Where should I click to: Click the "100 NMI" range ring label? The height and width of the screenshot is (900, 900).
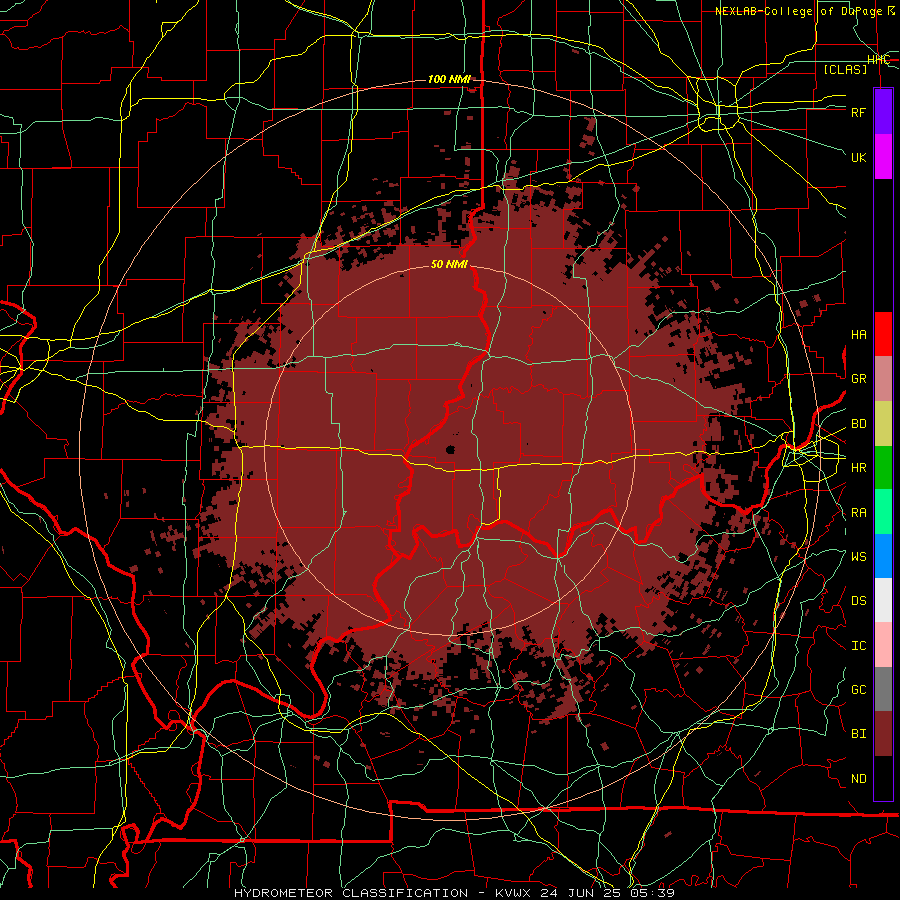coord(449,79)
